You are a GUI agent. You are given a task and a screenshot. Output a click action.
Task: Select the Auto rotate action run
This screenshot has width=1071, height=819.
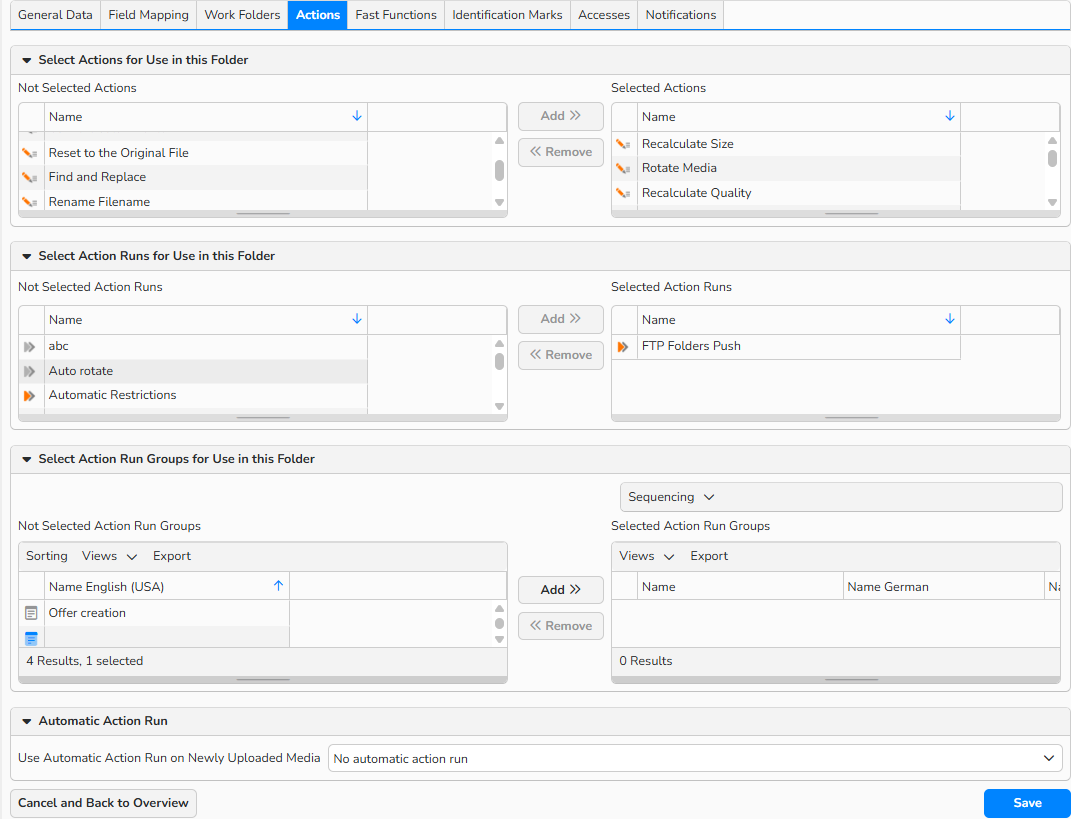point(193,372)
